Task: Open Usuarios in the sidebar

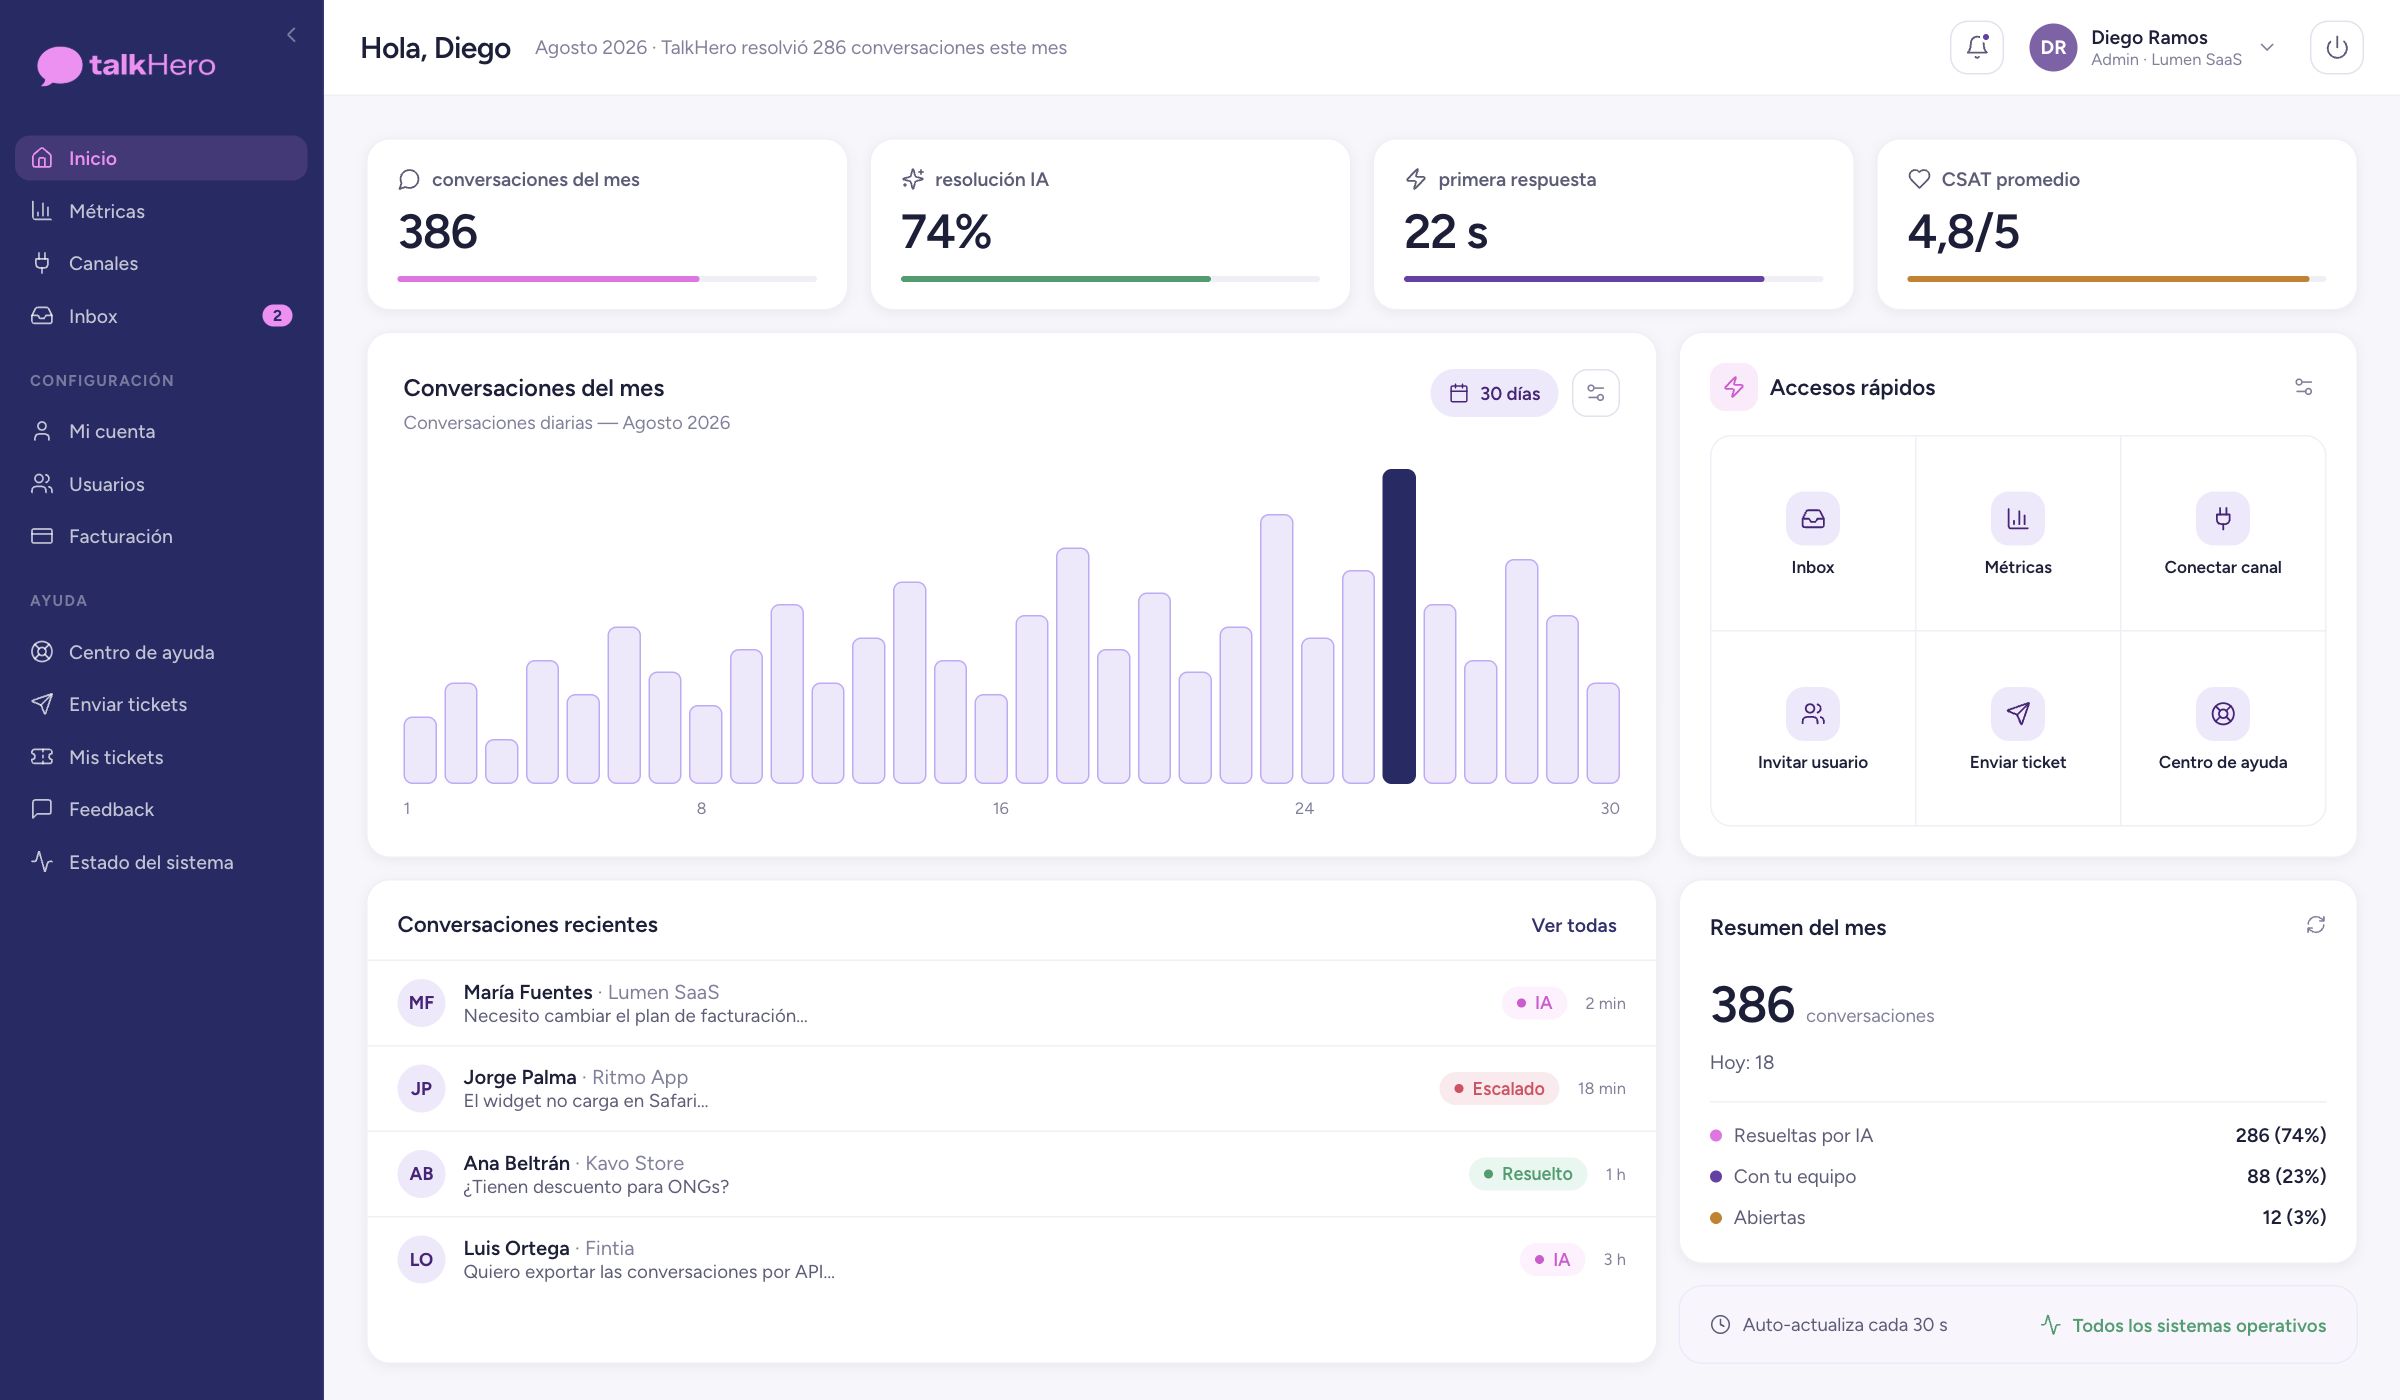Action: click(x=161, y=484)
